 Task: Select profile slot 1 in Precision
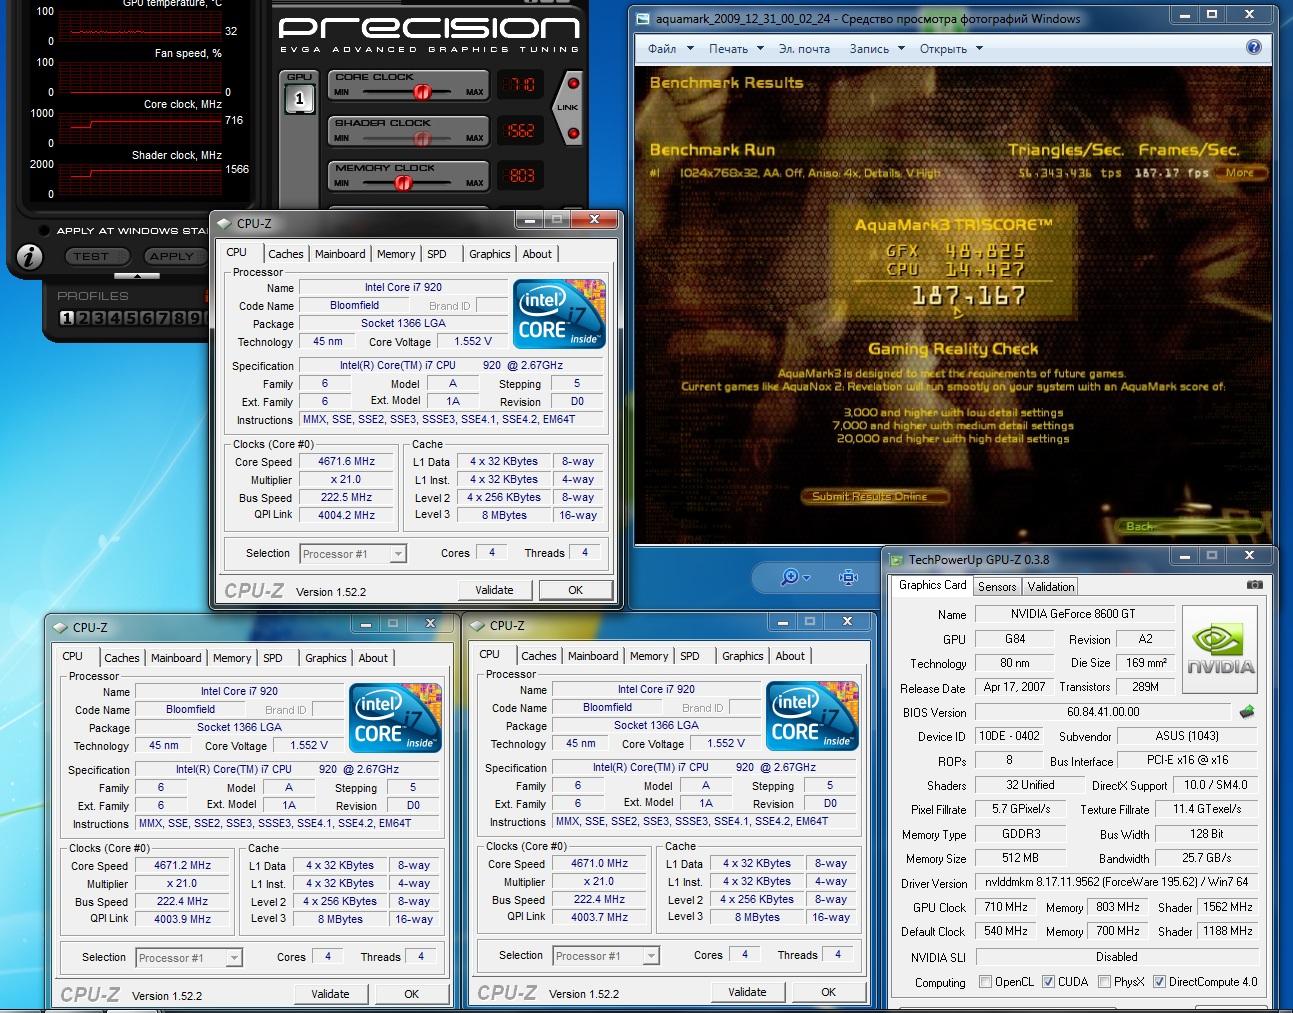tap(66, 318)
